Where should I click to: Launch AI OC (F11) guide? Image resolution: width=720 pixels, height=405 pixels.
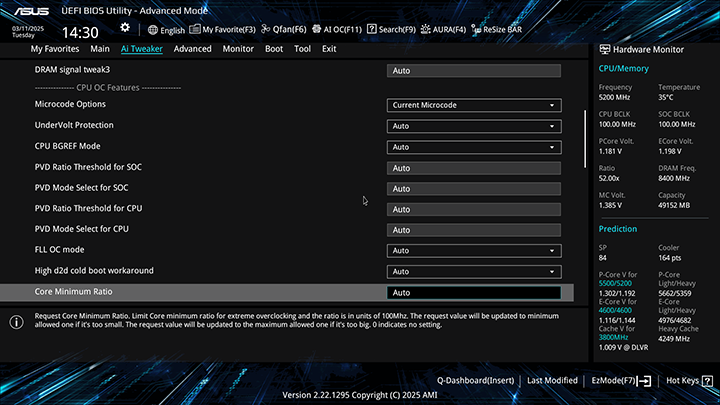point(315,30)
